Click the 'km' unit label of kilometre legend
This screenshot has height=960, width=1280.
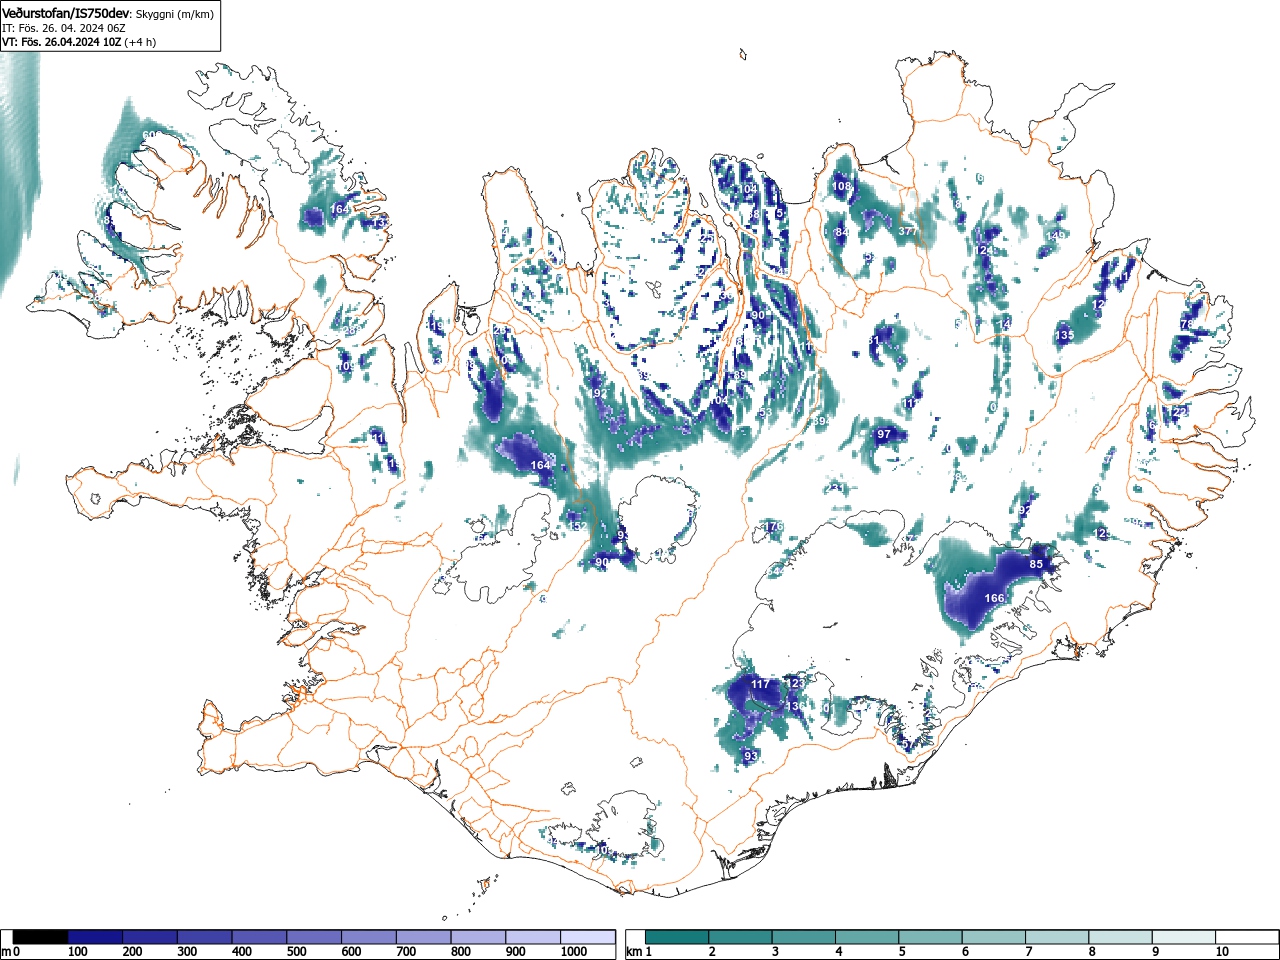(634, 952)
